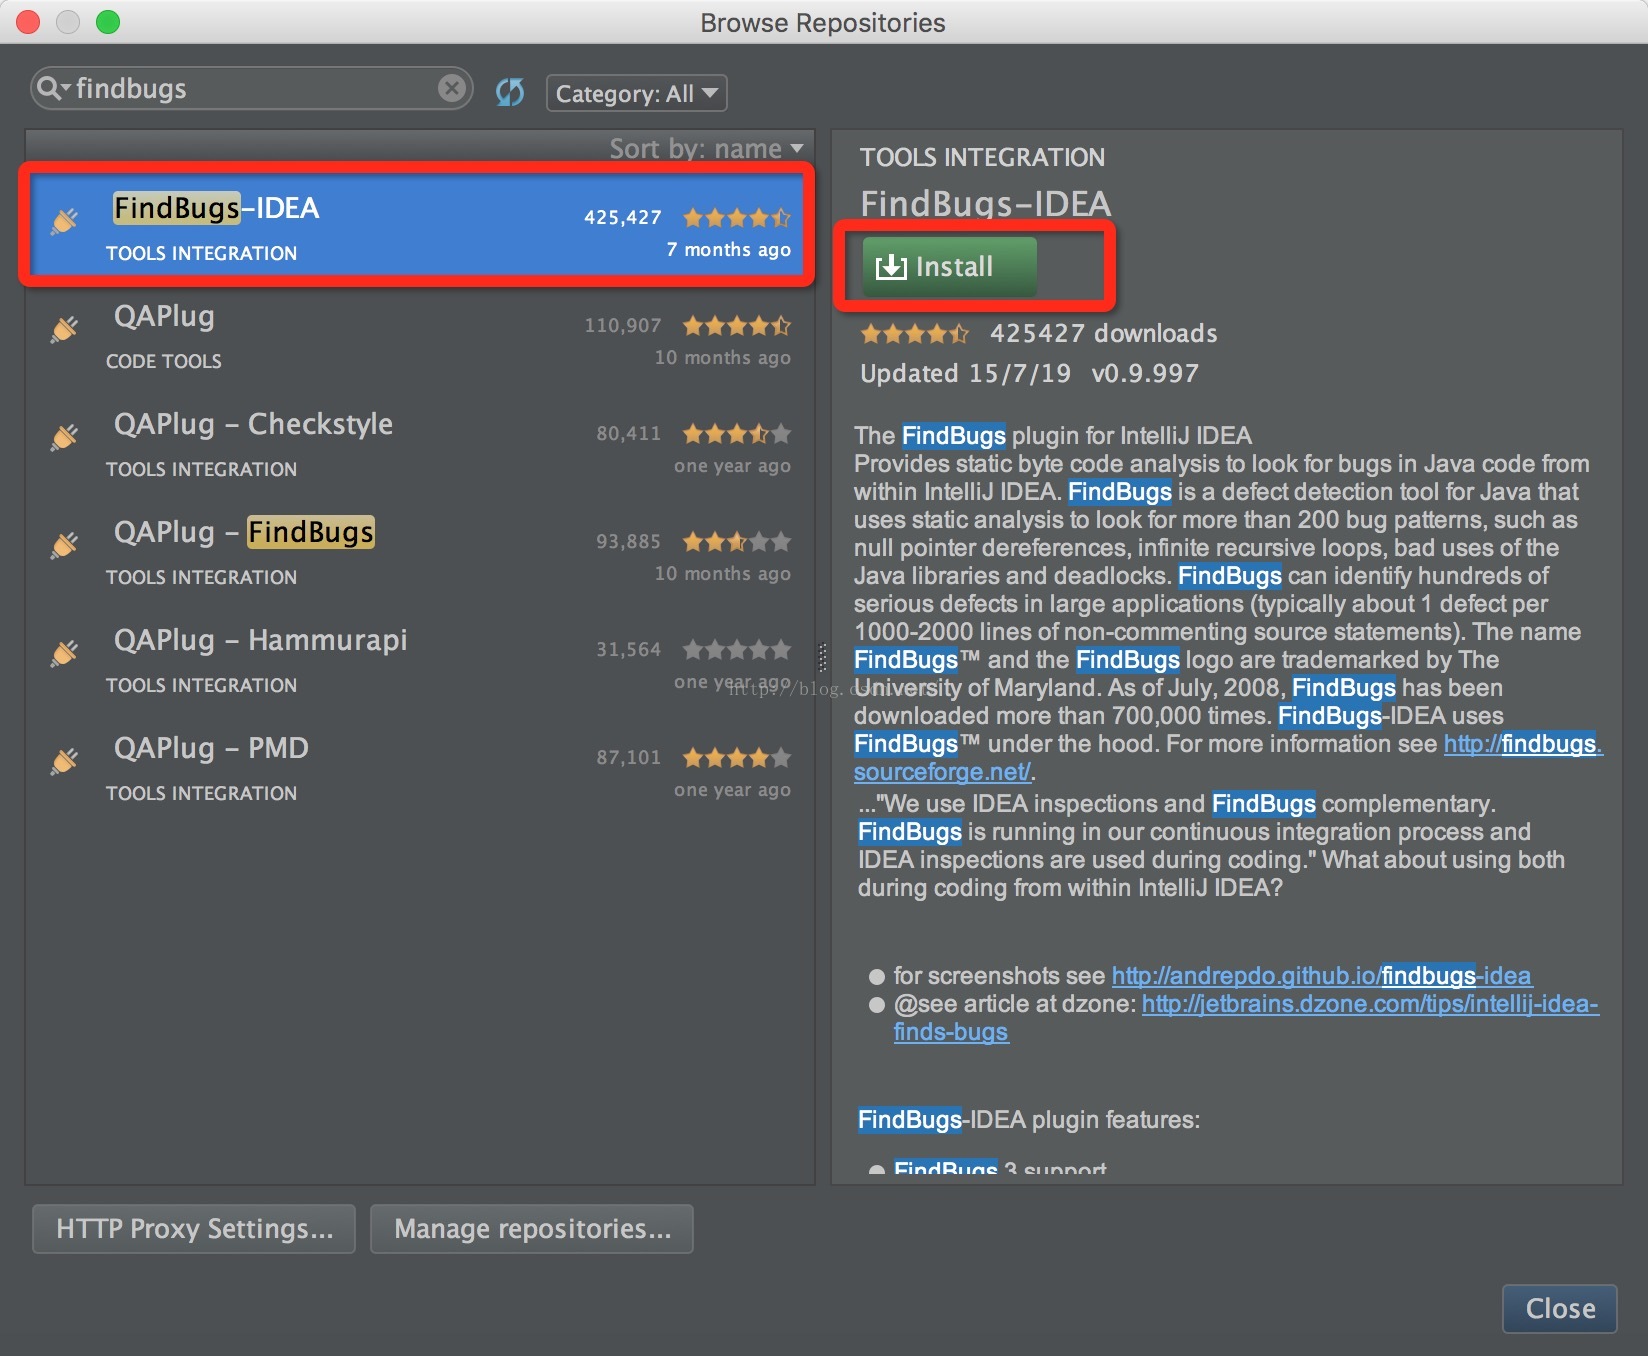Click the 80,411 download count
Viewport: 1648px width, 1356px height.
pos(629,433)
